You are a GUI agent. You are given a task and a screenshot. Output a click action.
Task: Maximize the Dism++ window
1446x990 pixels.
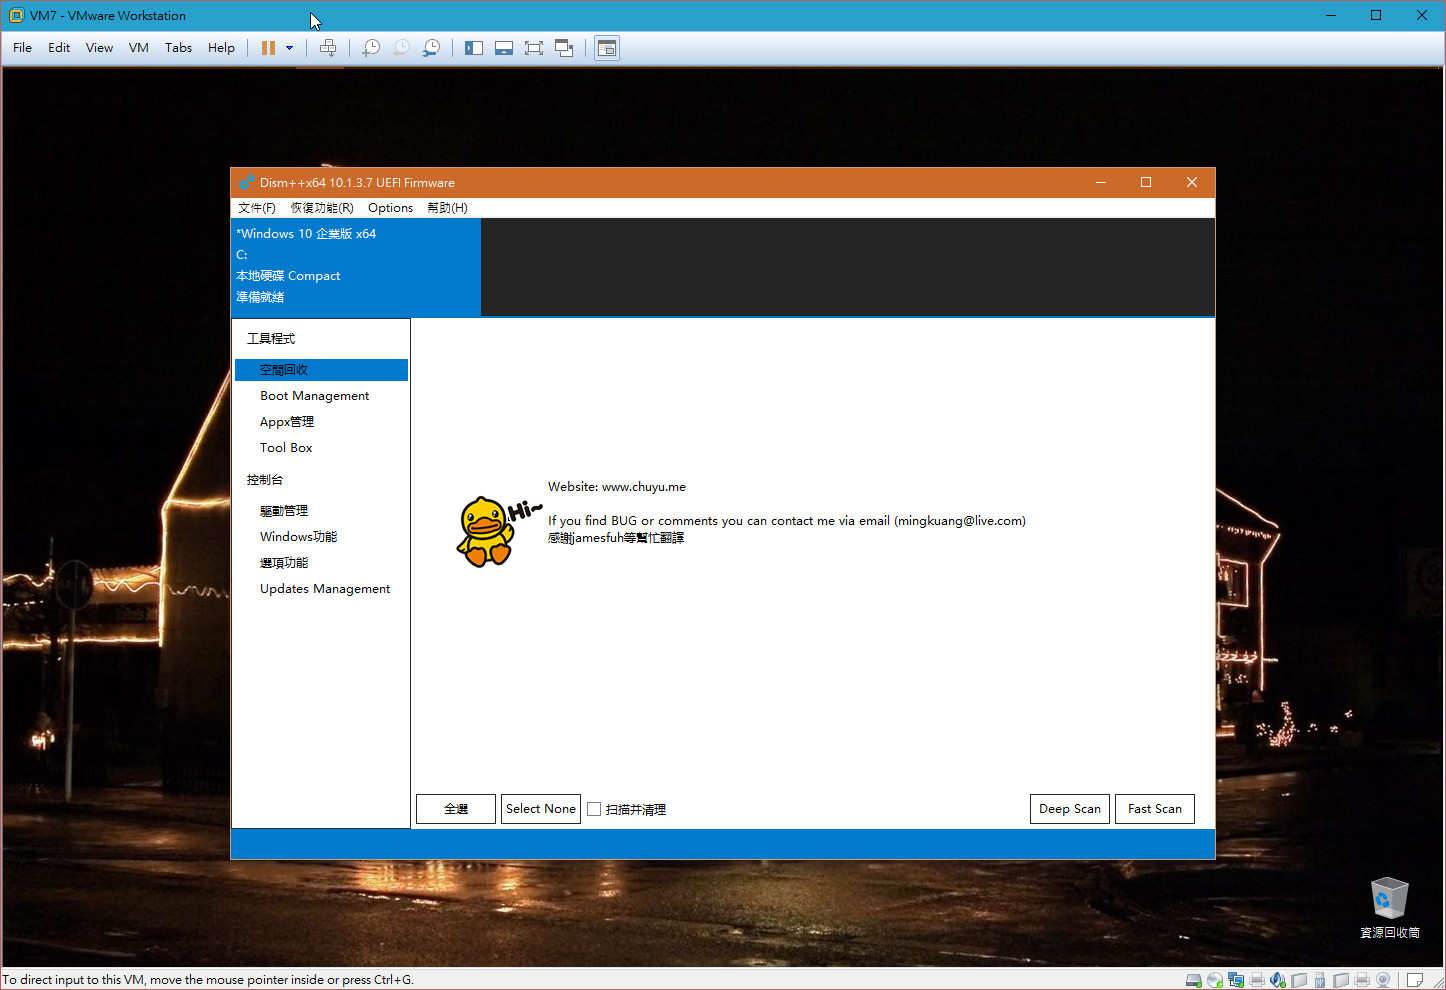1146,182
